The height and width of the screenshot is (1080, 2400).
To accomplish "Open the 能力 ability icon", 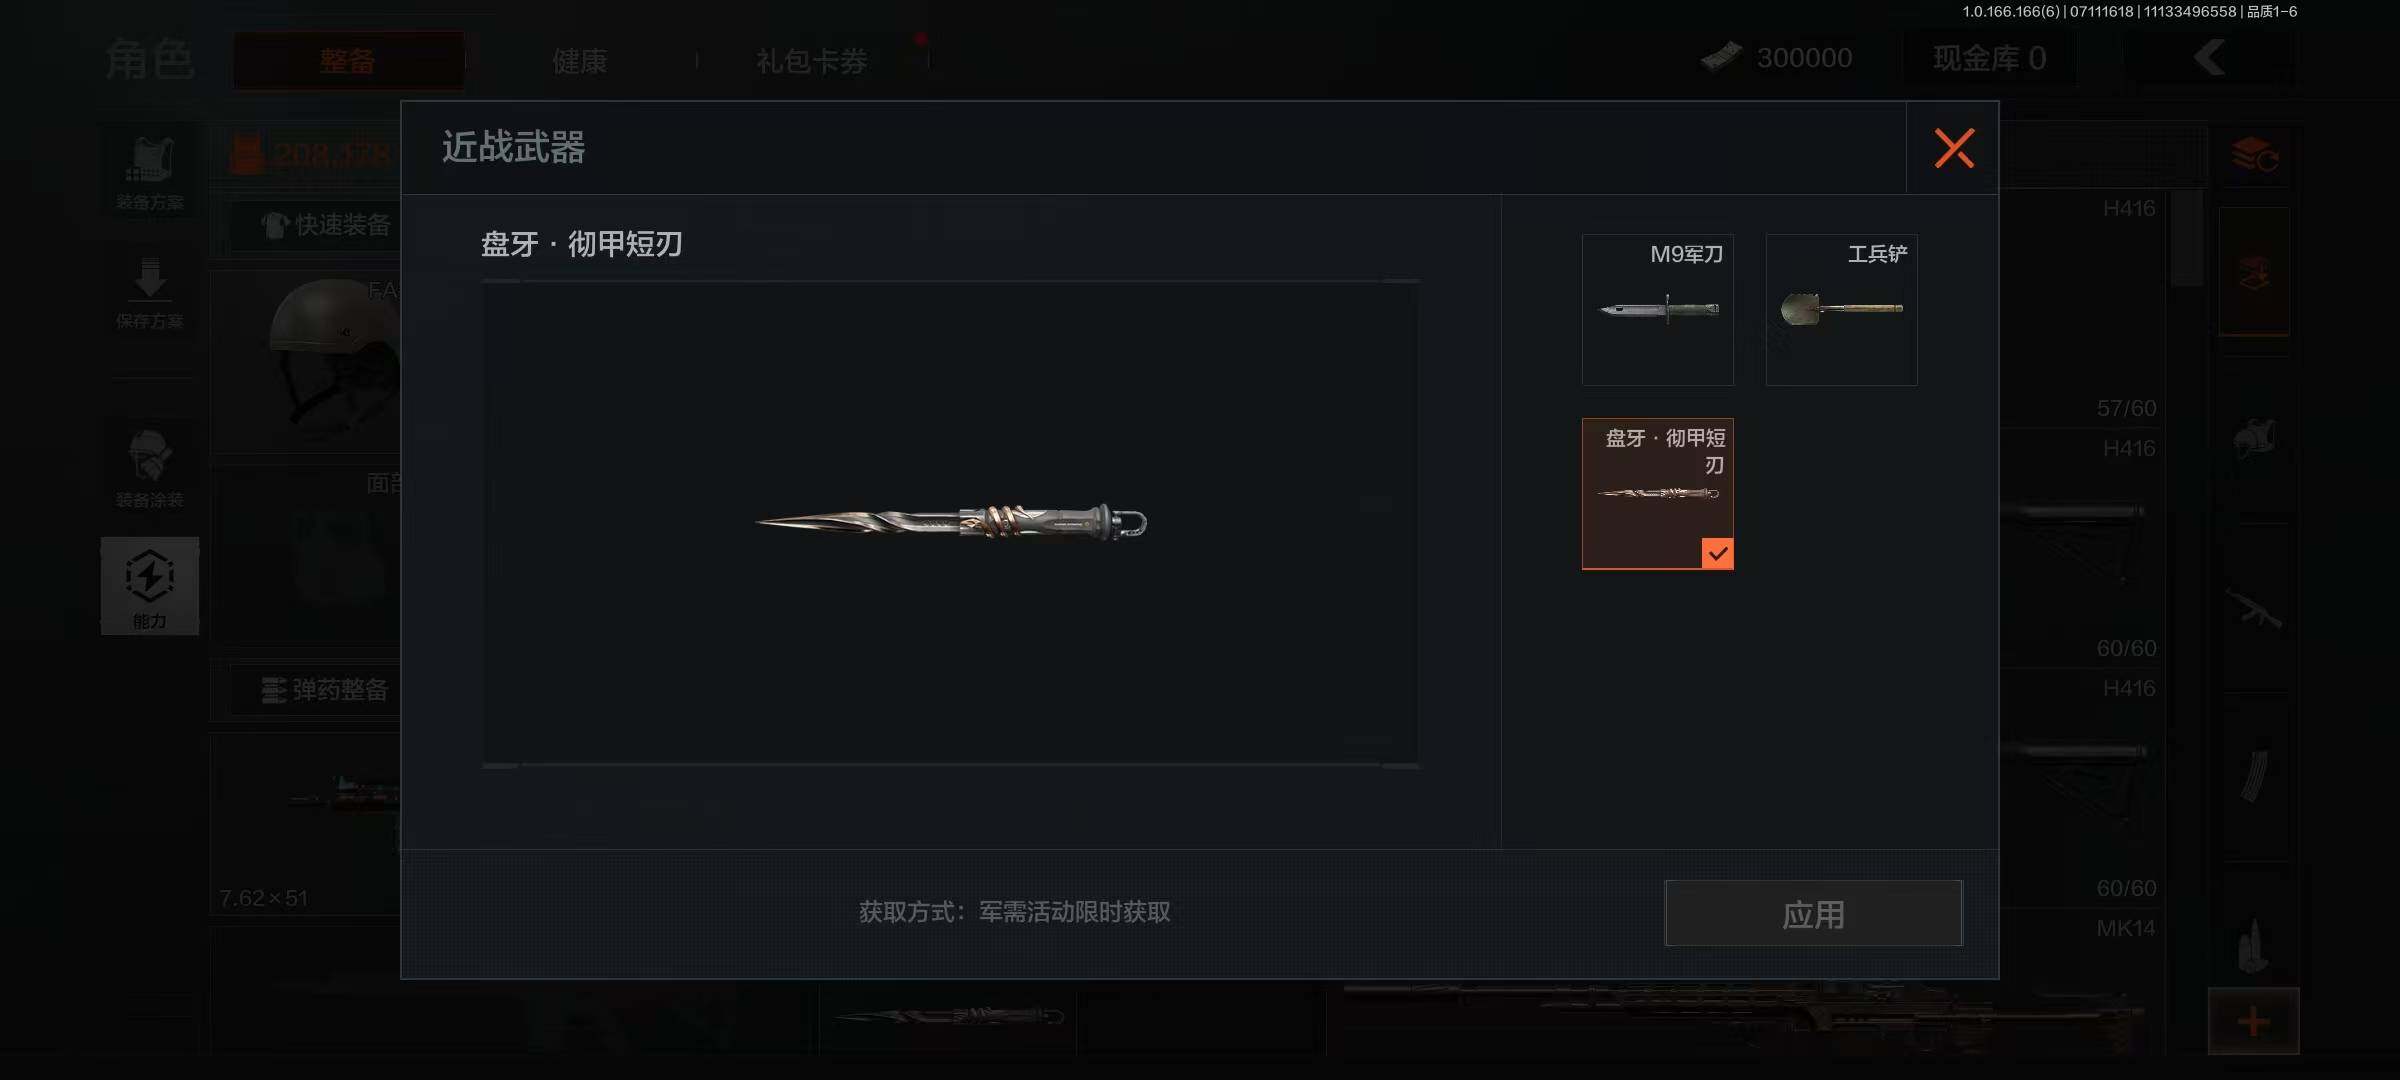I will 150,586.
